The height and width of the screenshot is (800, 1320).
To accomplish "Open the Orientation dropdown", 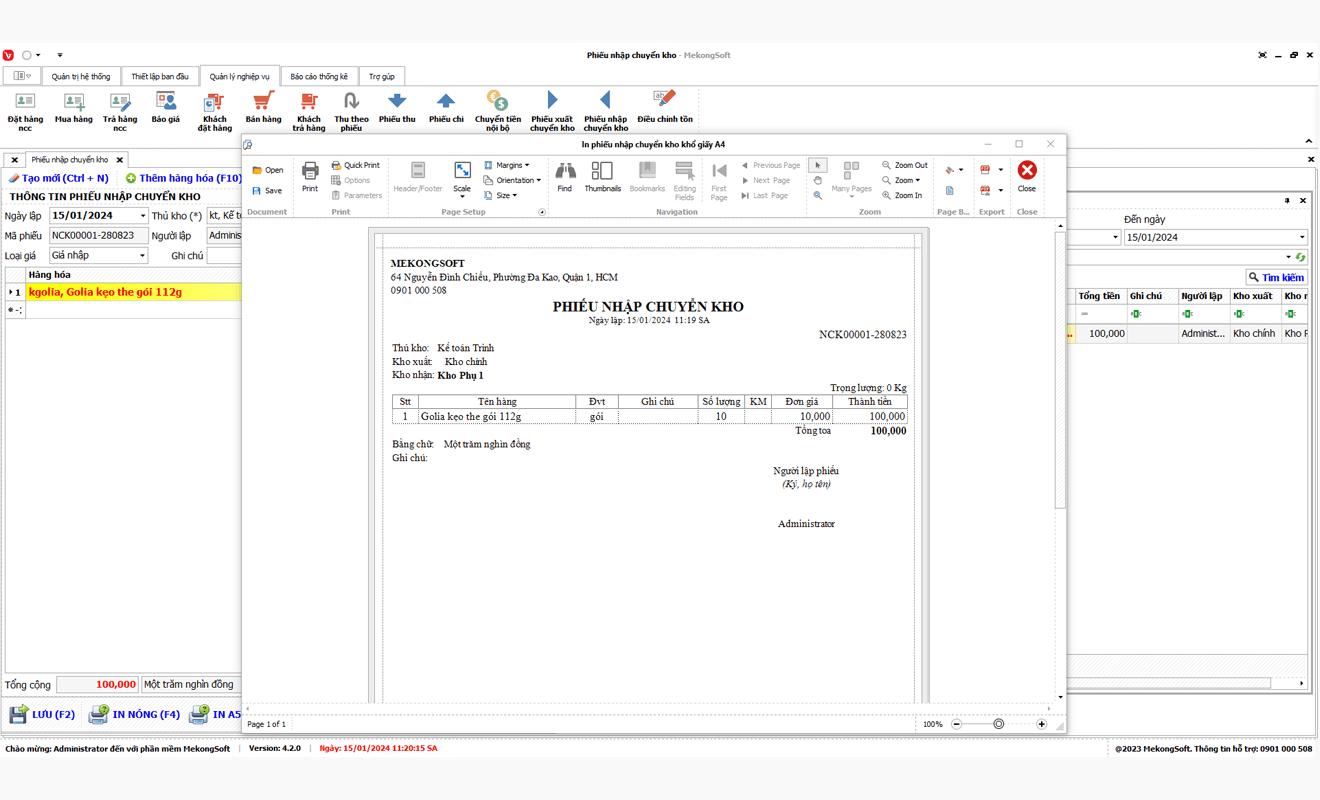I will point(512,180).
